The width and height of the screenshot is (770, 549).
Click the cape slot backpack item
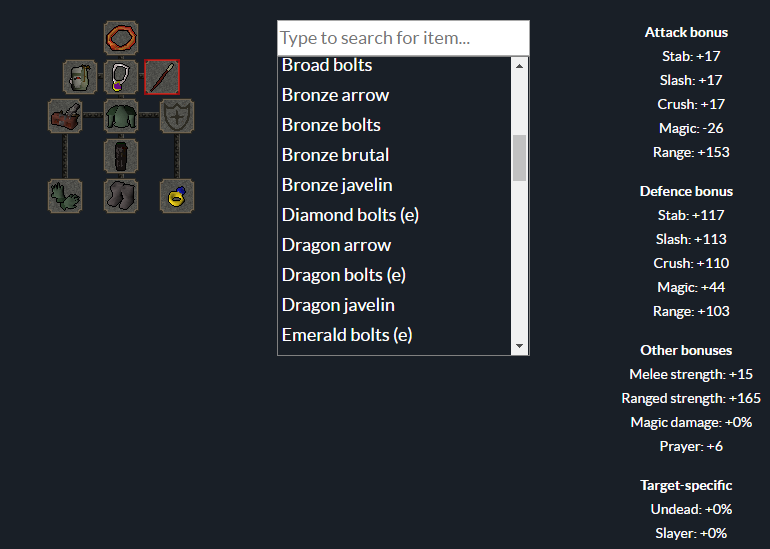[x=80, y=77]
